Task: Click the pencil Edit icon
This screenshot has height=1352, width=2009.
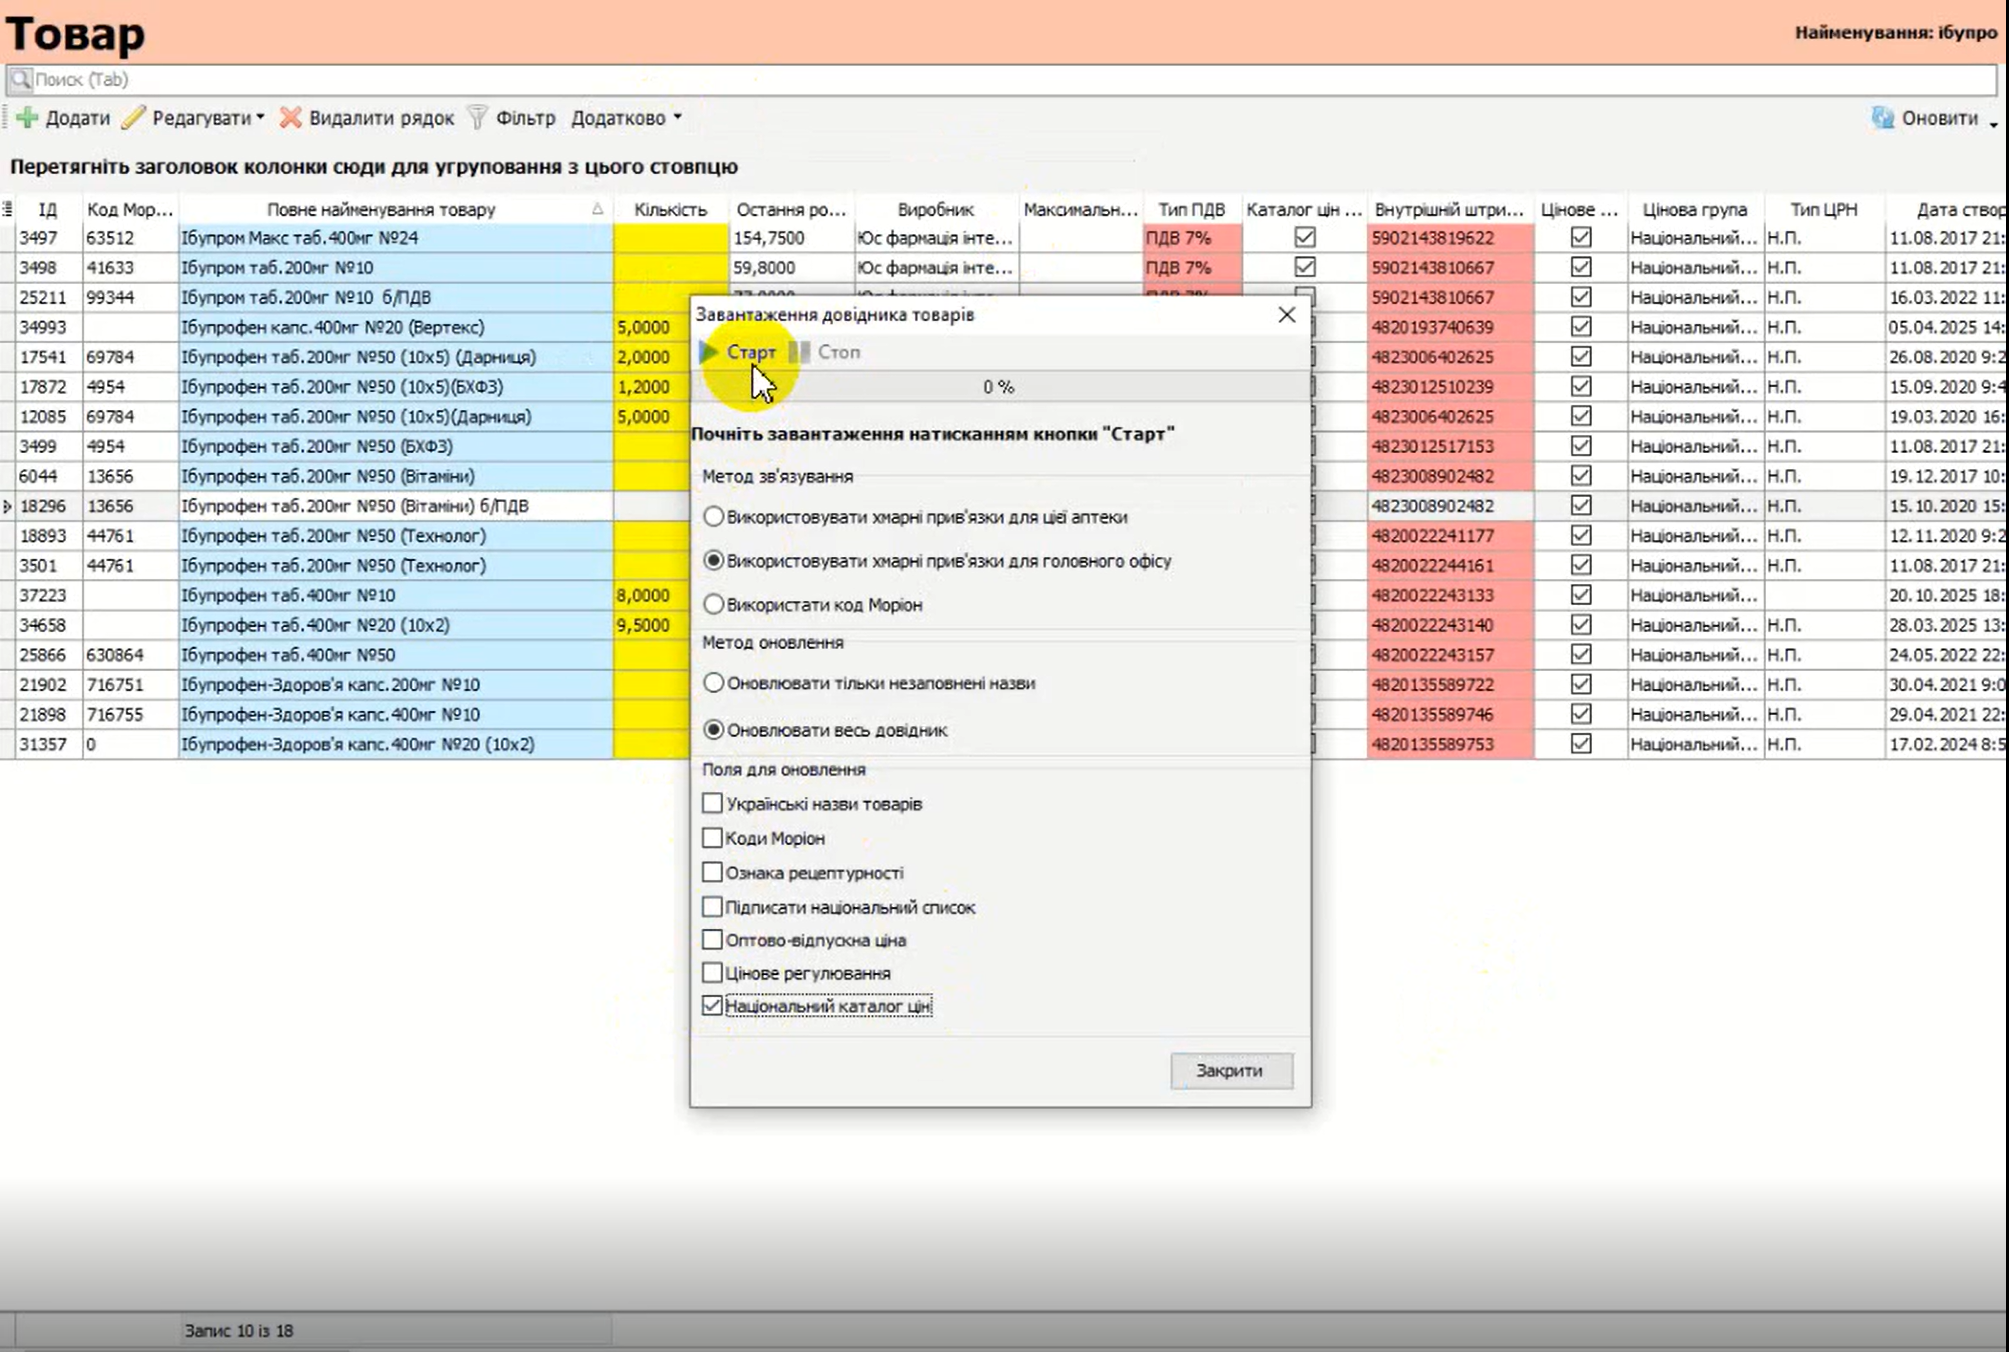Action: (134, 118)
